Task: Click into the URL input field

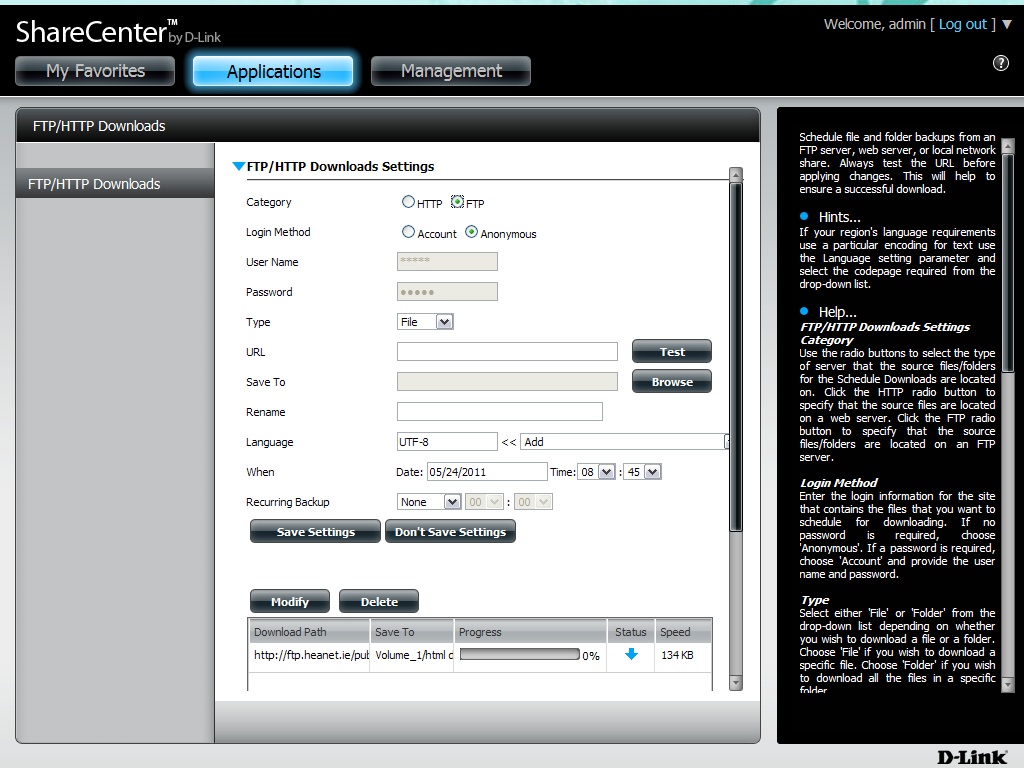Action: pyautogui.click(x=507, y=351)
